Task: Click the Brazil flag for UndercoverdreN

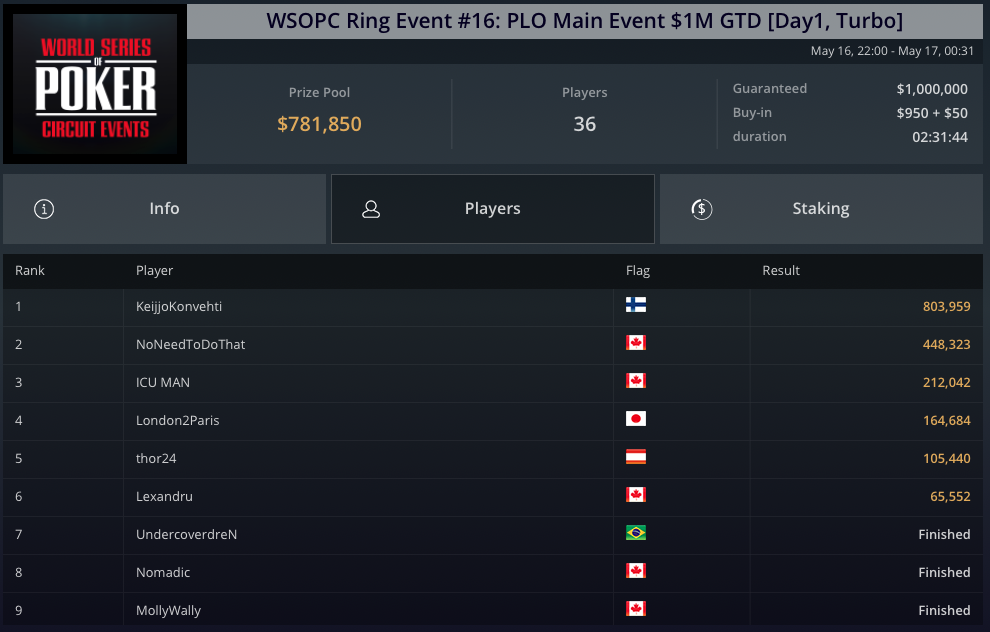Action: click(x=635, y=533)
